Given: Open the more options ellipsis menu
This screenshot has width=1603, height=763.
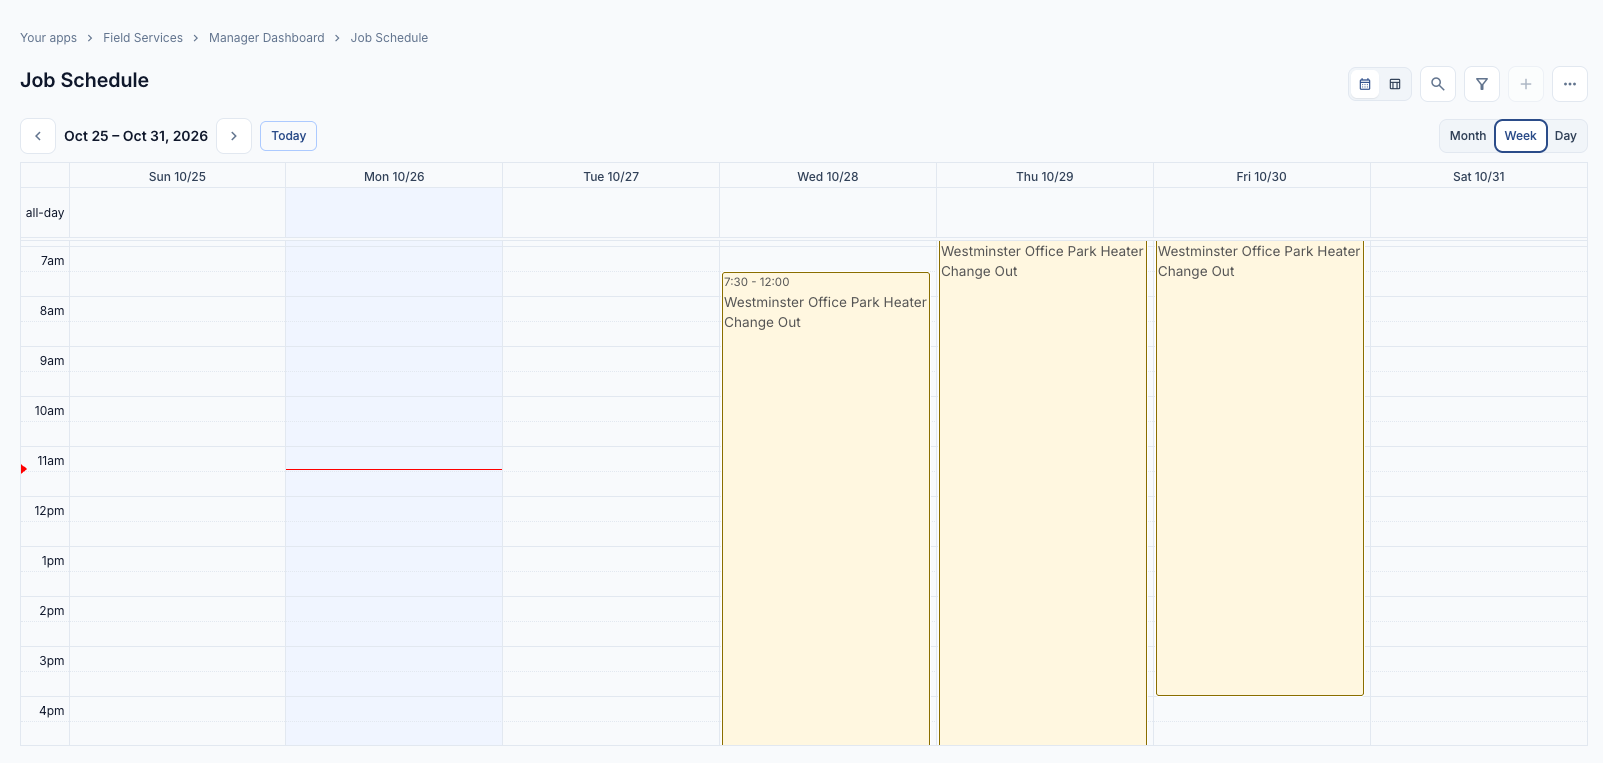Looking at the screenshot, I should pyautogui.click(x=1570, y=85).
